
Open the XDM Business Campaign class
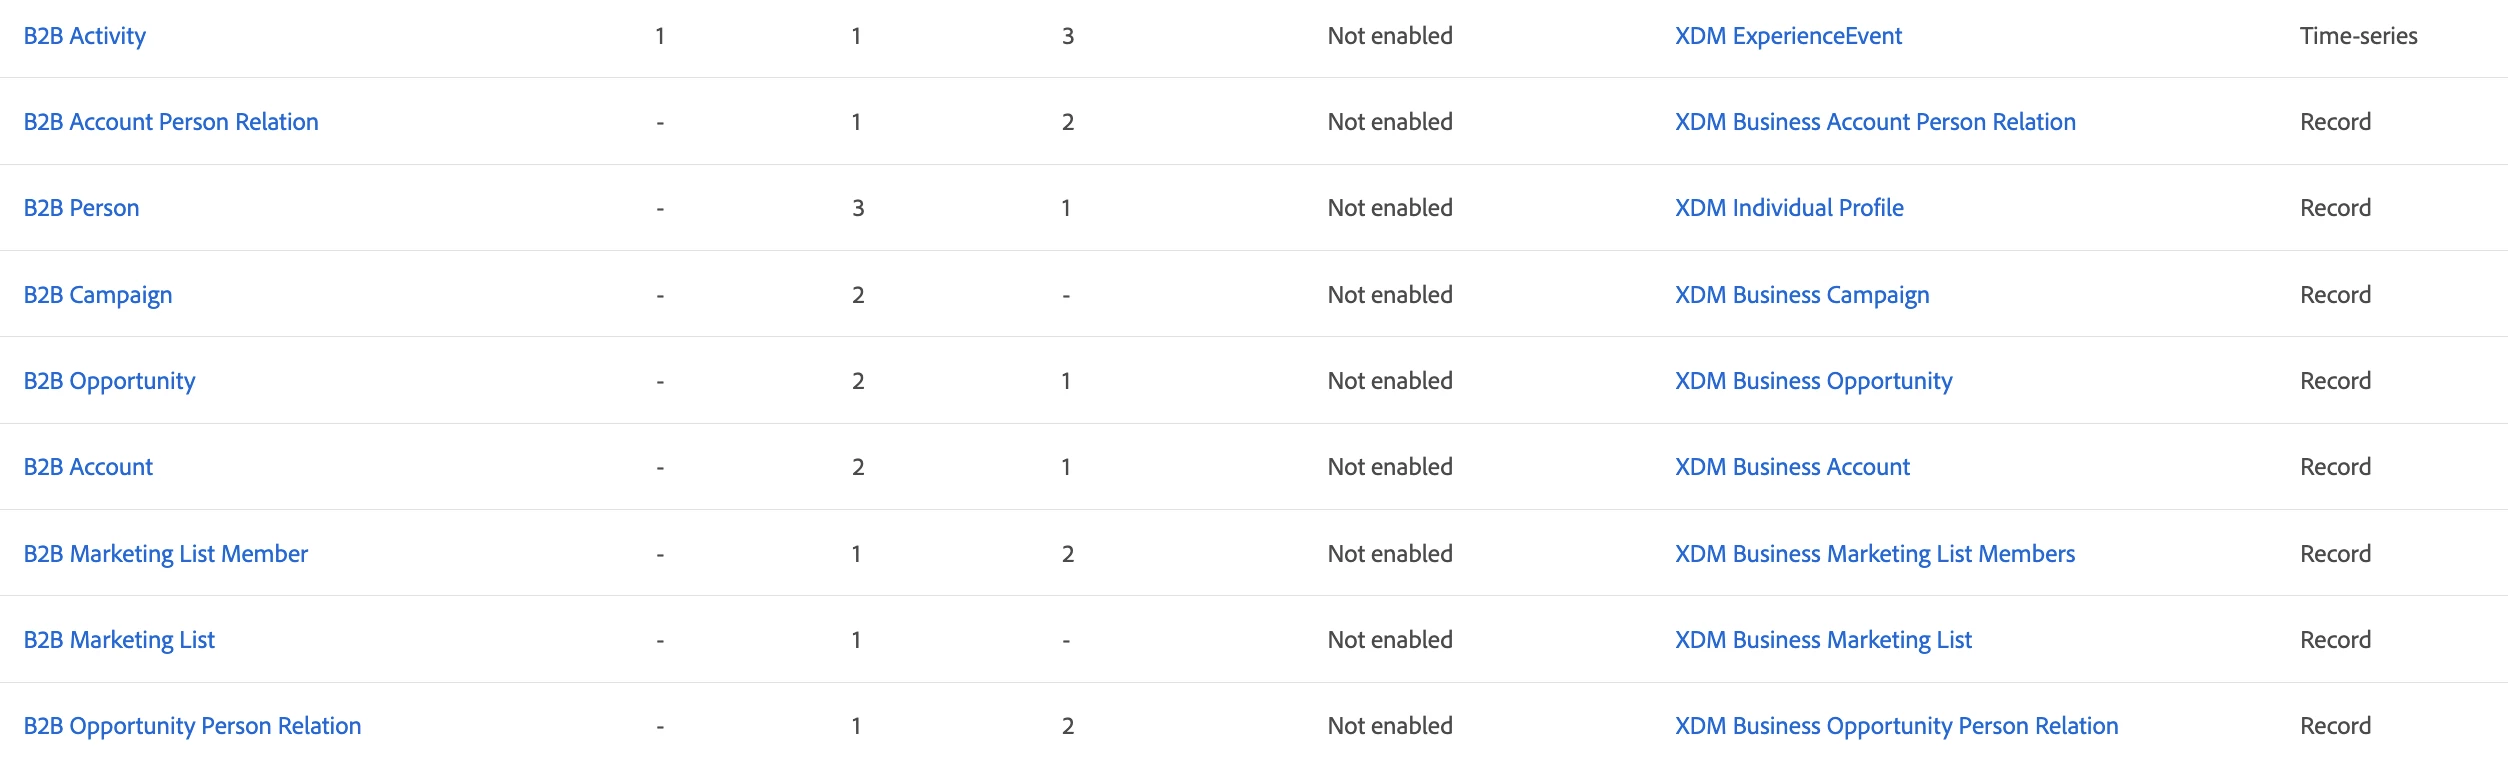(1803, 295)
